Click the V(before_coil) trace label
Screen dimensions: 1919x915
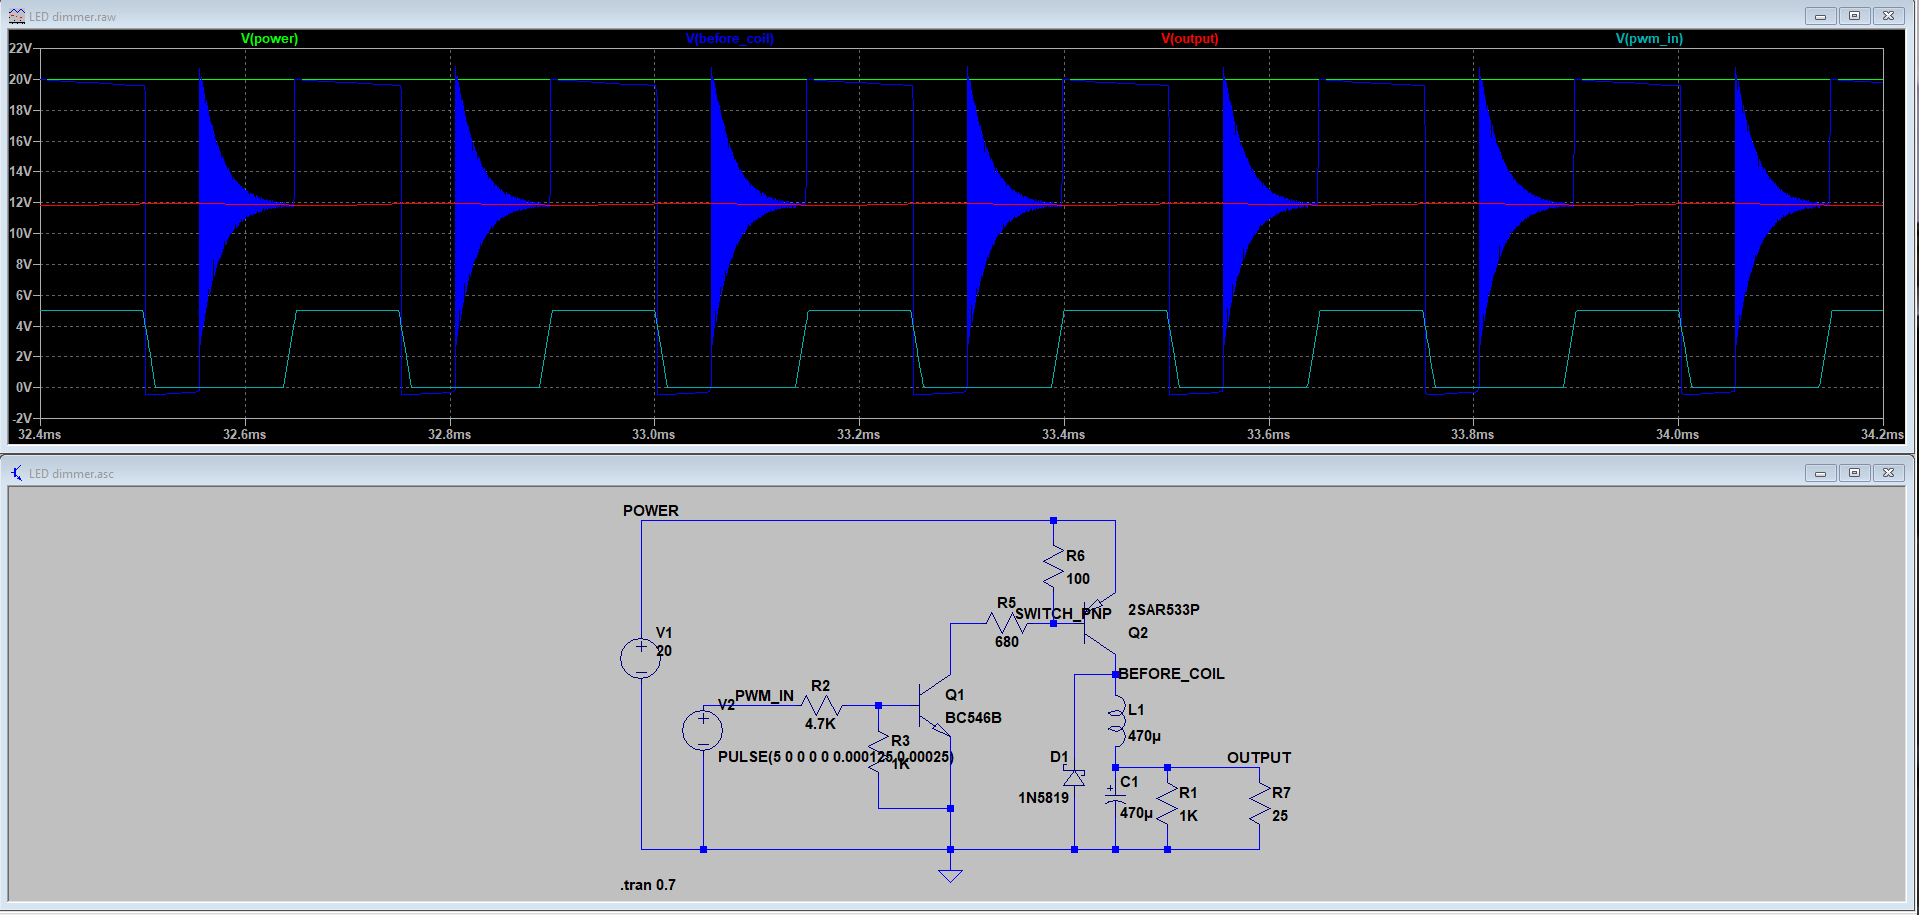pyautogui.click(x=730, y=39)
